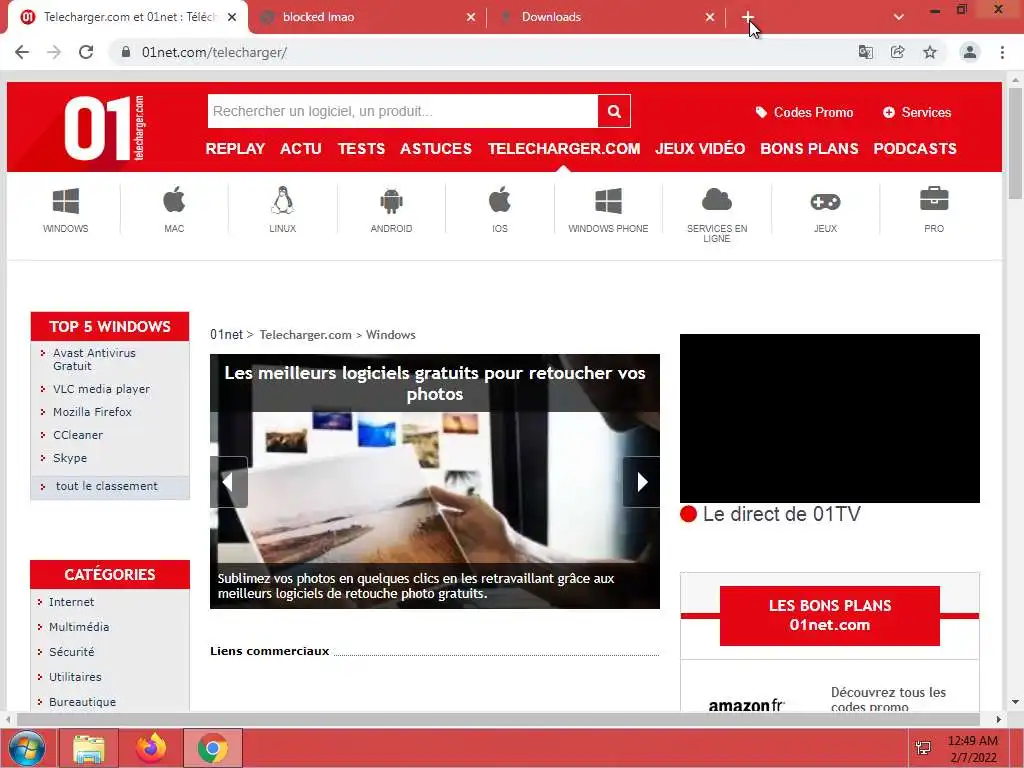Click tout le classement link
This screenshot has width=1024, height=768.
[106, 487]
